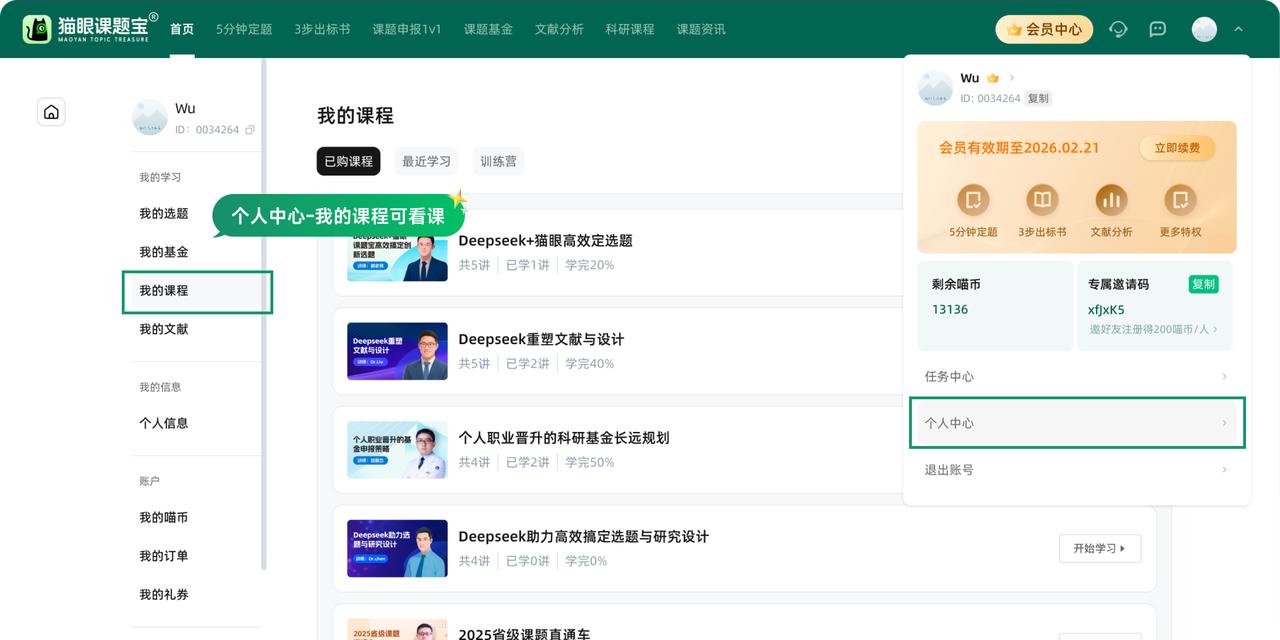Screen dimensions: 1280x640
Task: Open 任务中心 row arrow
Action: coord(1224,377)
